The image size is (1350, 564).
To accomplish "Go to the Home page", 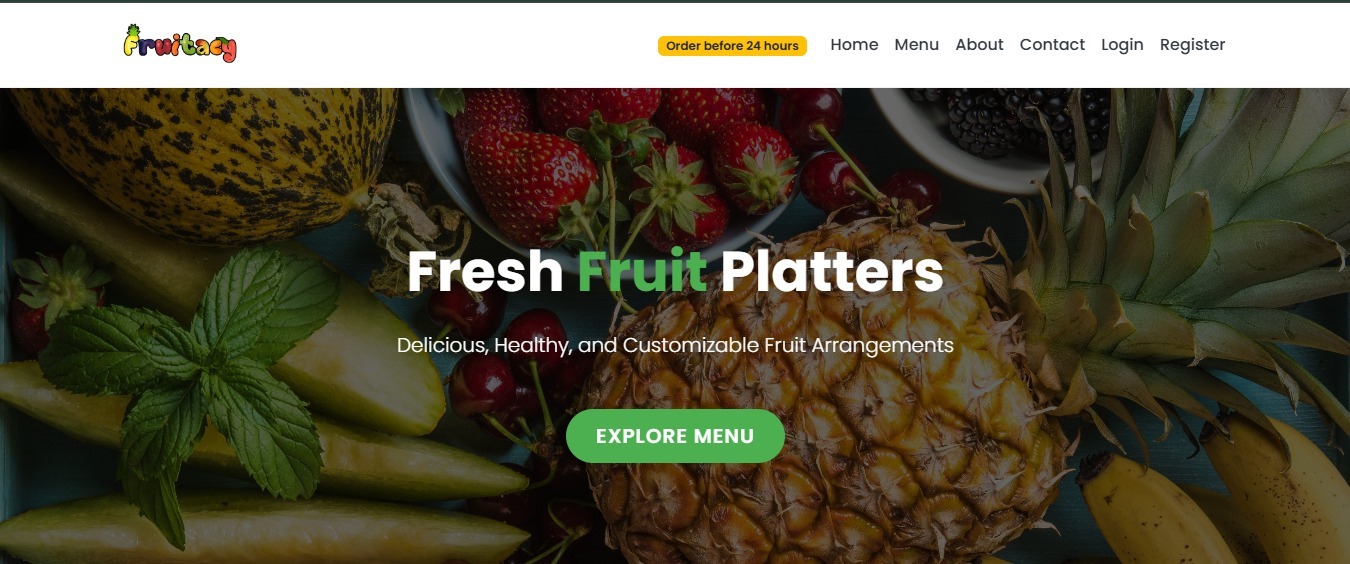I will tap(854, 45).
